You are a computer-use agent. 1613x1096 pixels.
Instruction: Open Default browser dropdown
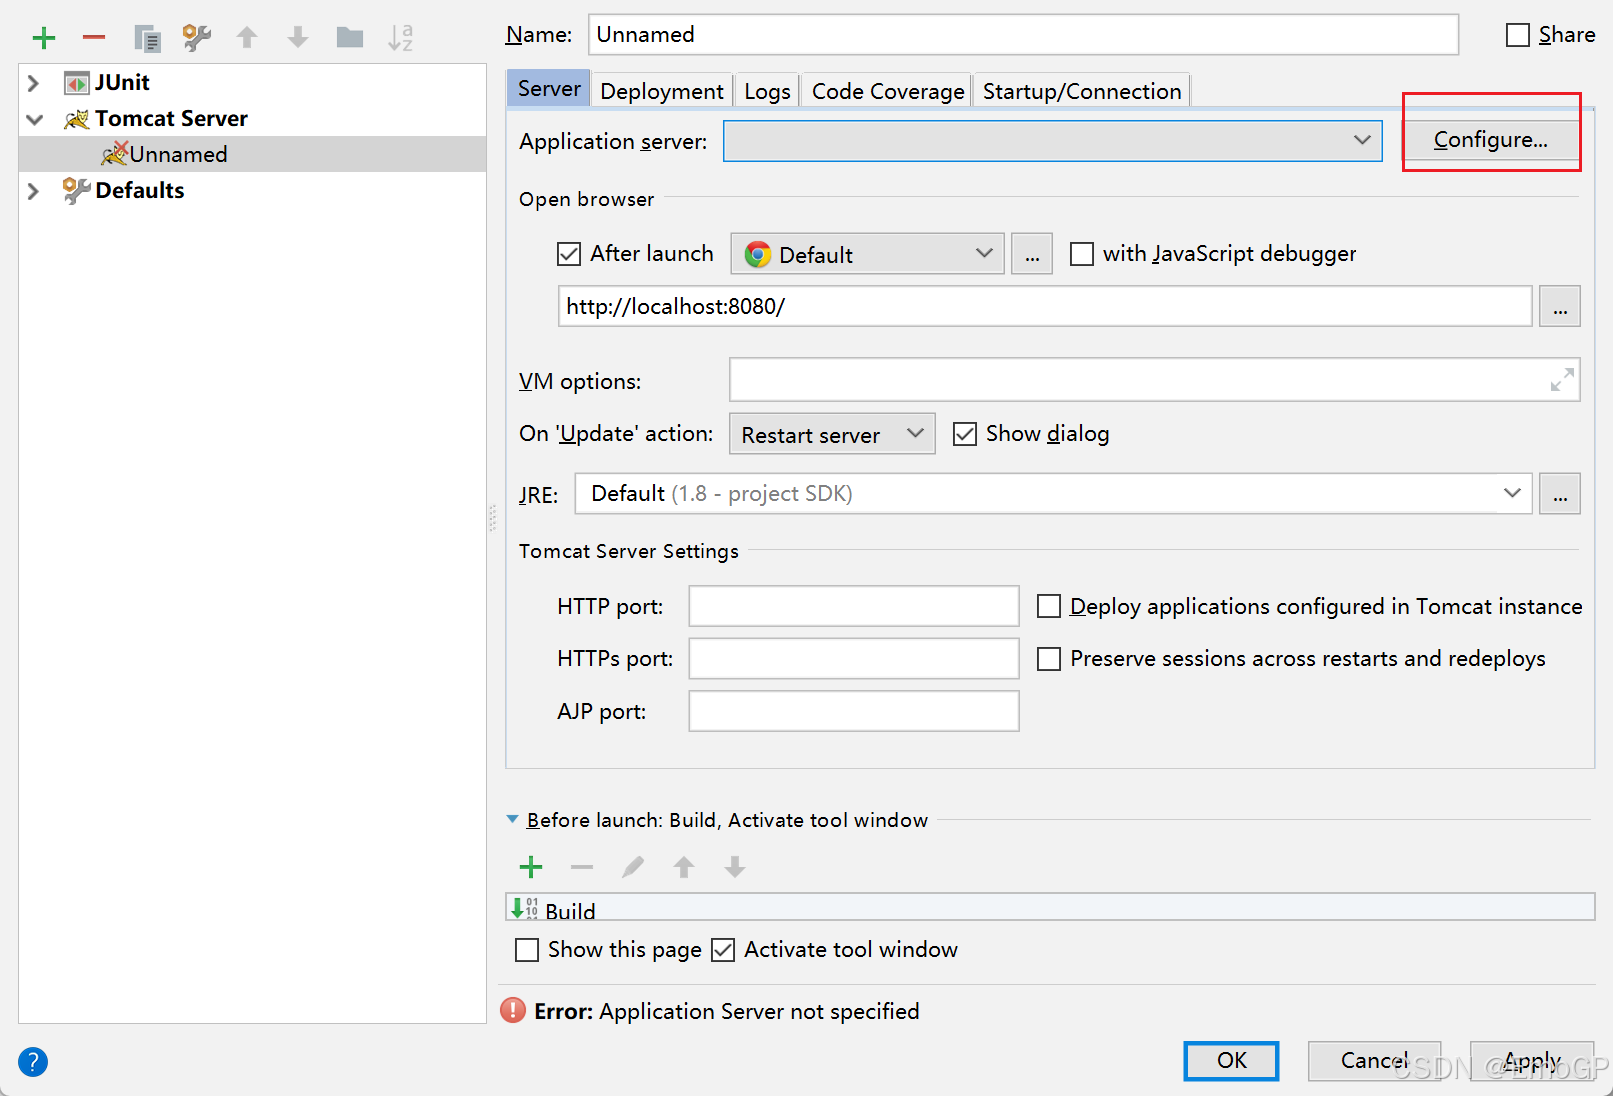click(x=867, y=254)
